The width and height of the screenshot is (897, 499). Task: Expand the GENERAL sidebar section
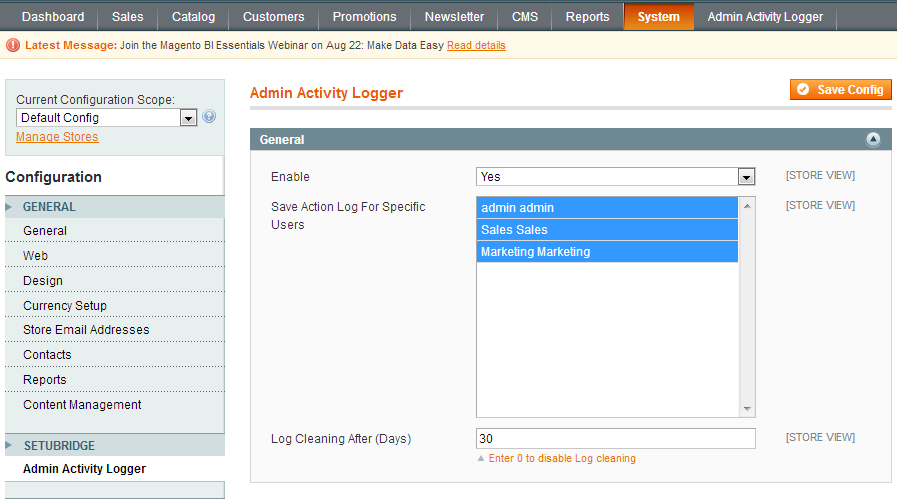click(49, 207)
